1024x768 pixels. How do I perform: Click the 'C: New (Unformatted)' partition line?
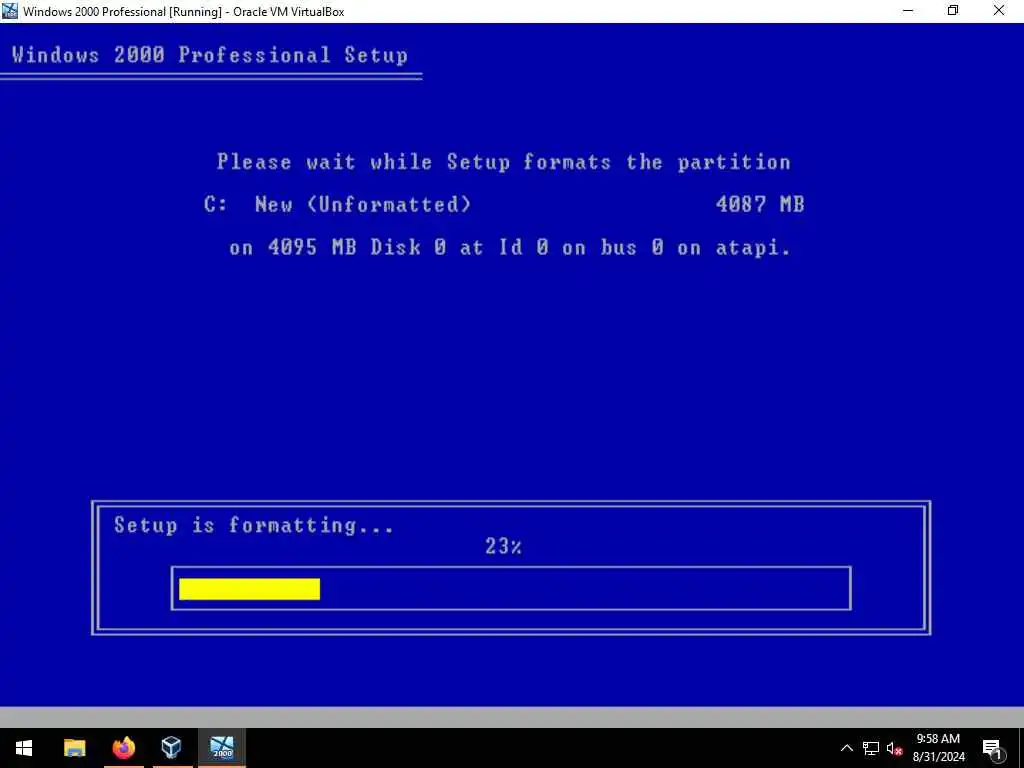click(337, 204)
